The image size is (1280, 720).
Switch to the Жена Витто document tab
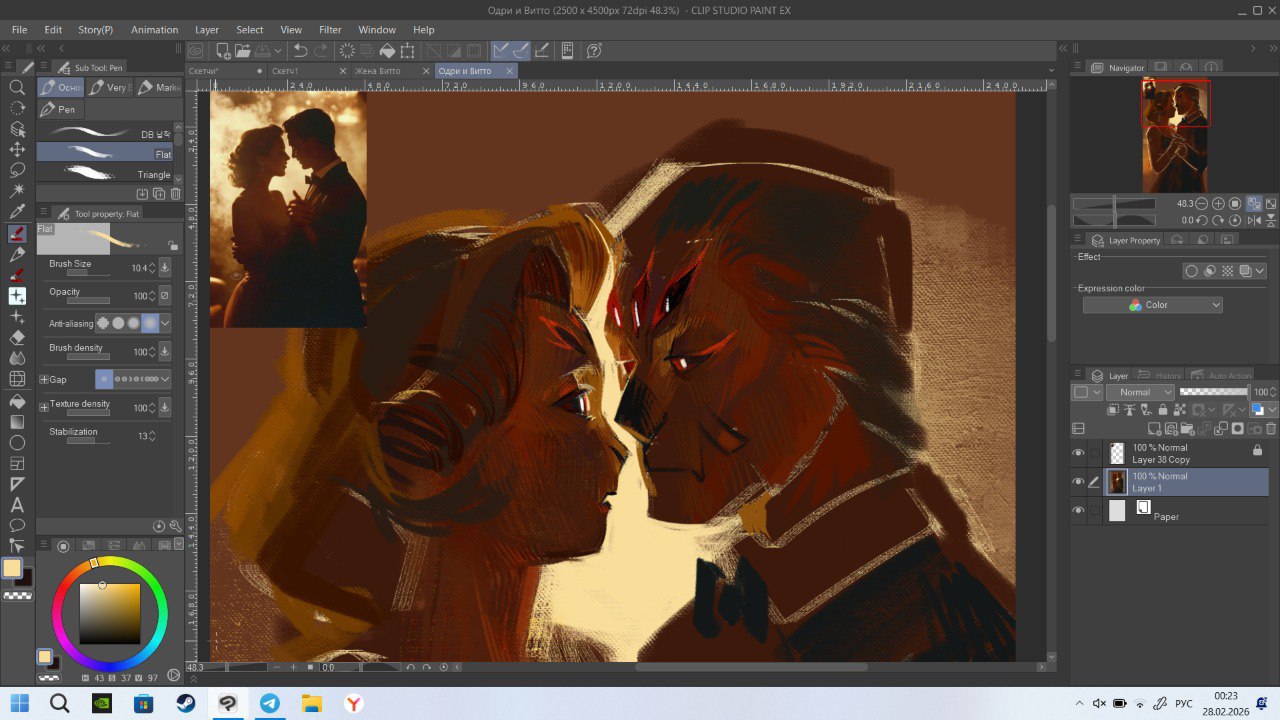377,71
